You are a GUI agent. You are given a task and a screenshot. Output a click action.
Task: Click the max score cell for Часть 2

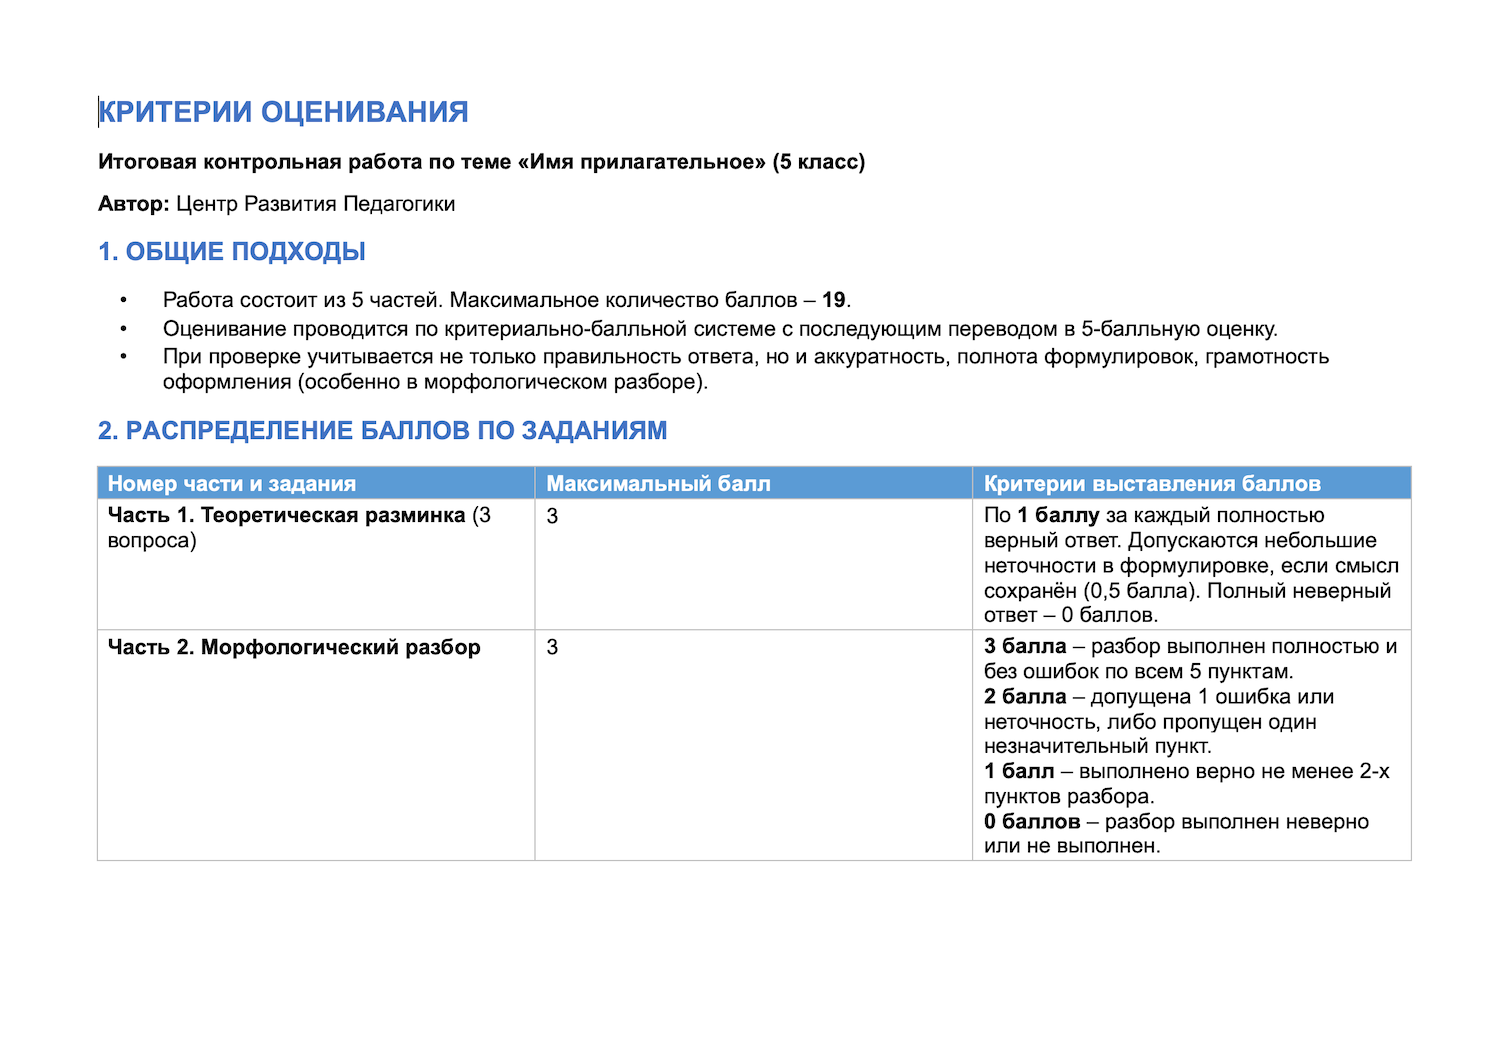click(x=754, y=745)
